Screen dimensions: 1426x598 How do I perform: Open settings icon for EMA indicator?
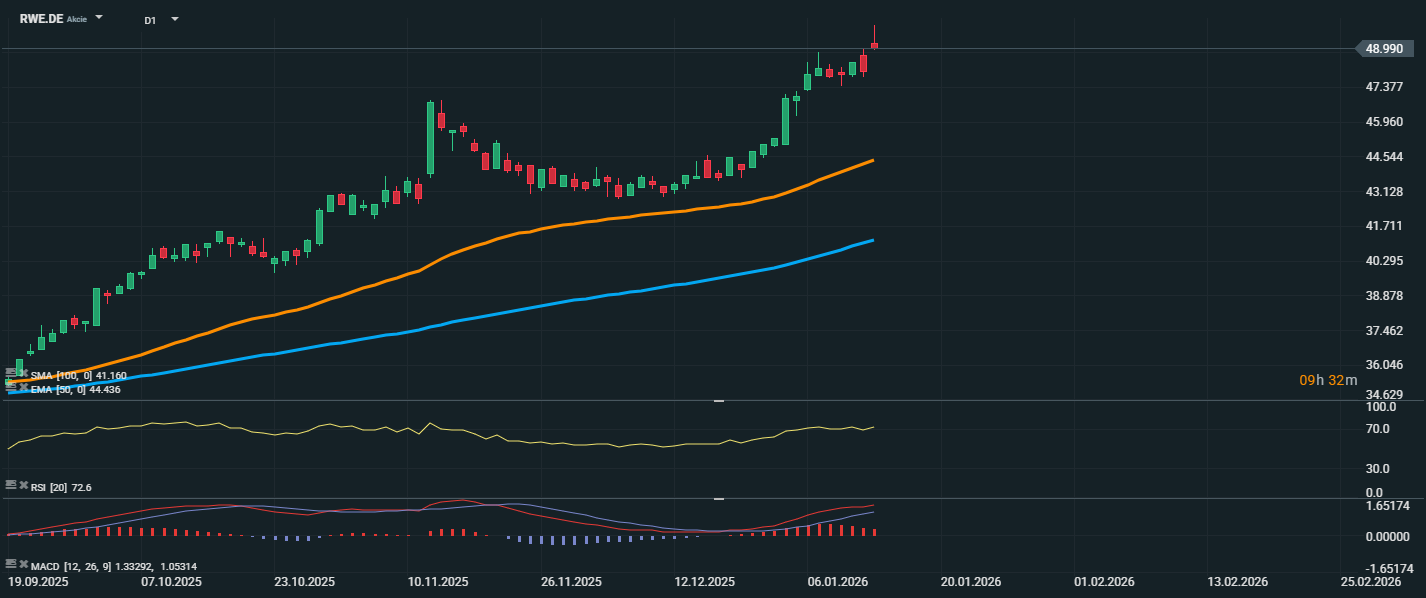(x=10, y=388)
